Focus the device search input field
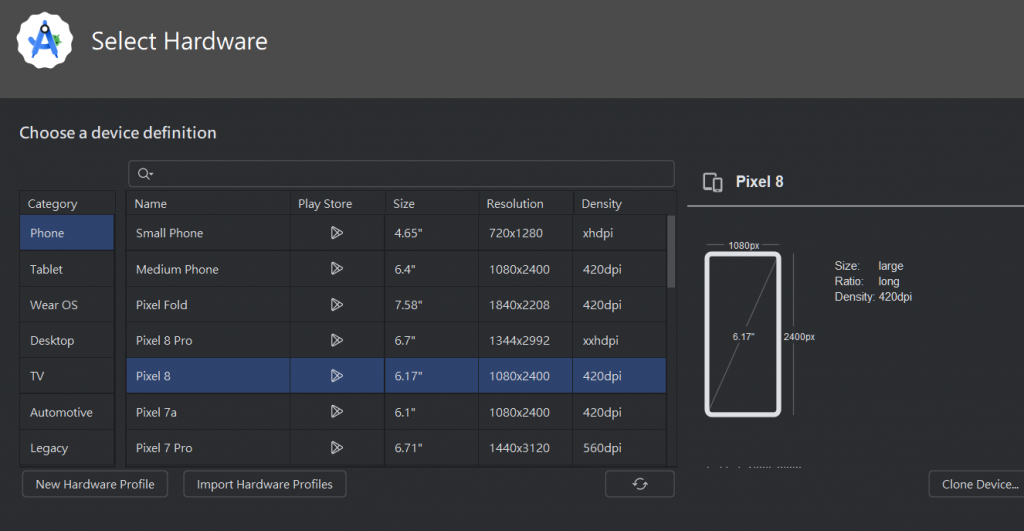 pyautogui.click(x=410, y=174)
